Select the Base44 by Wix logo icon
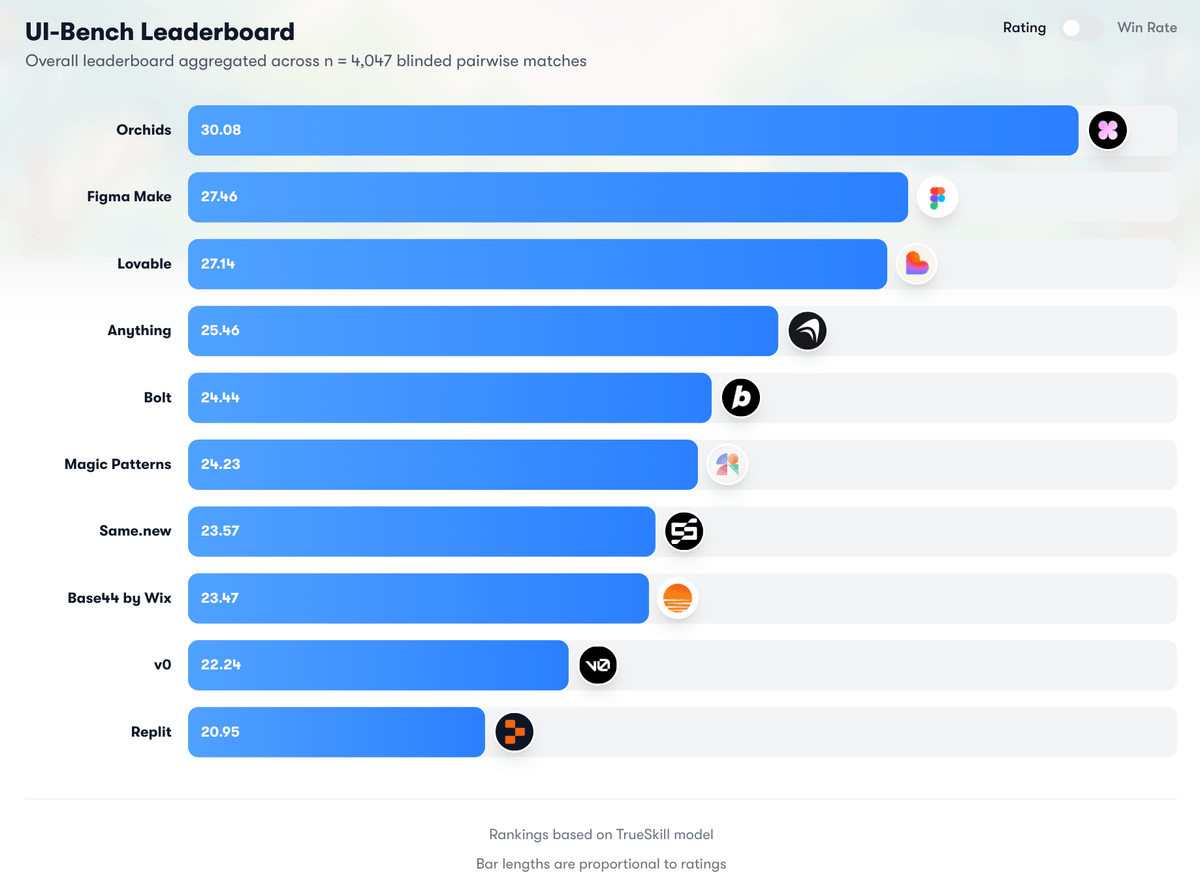The width and height of the screenshot is (1200, 887). 678,598
